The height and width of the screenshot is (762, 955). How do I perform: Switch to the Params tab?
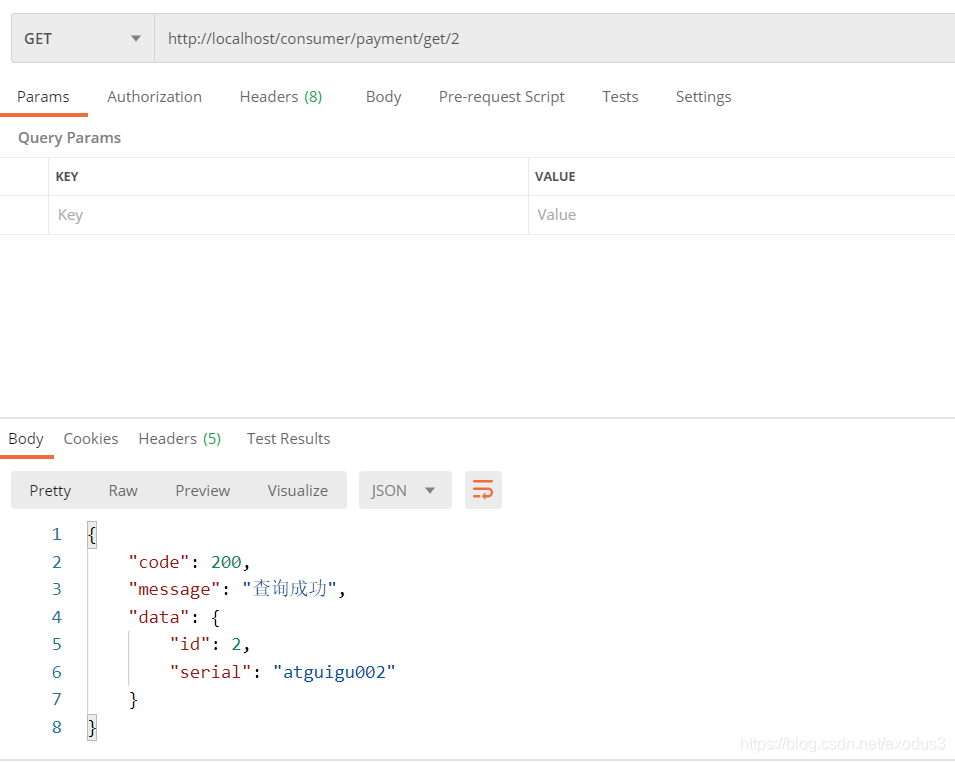(x=43, y=97)
